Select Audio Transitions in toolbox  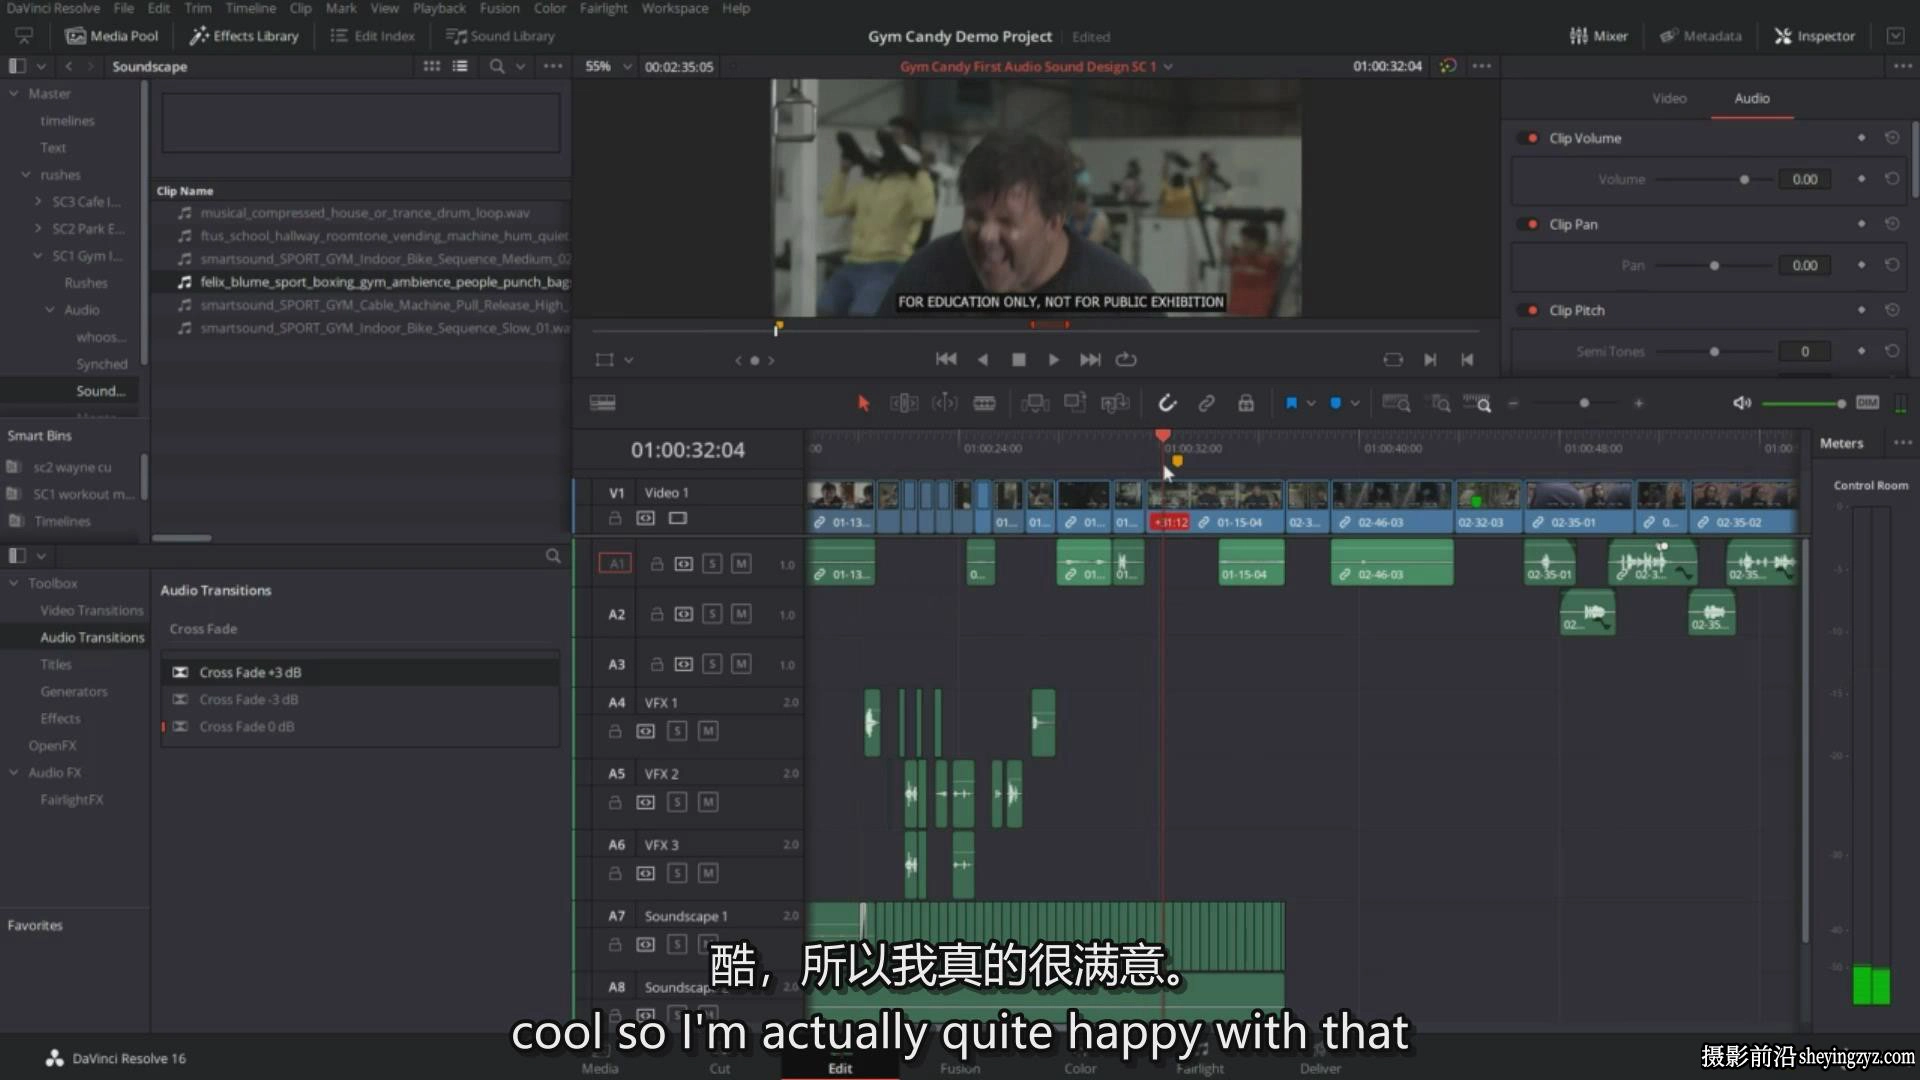click(x=92, y=637)
